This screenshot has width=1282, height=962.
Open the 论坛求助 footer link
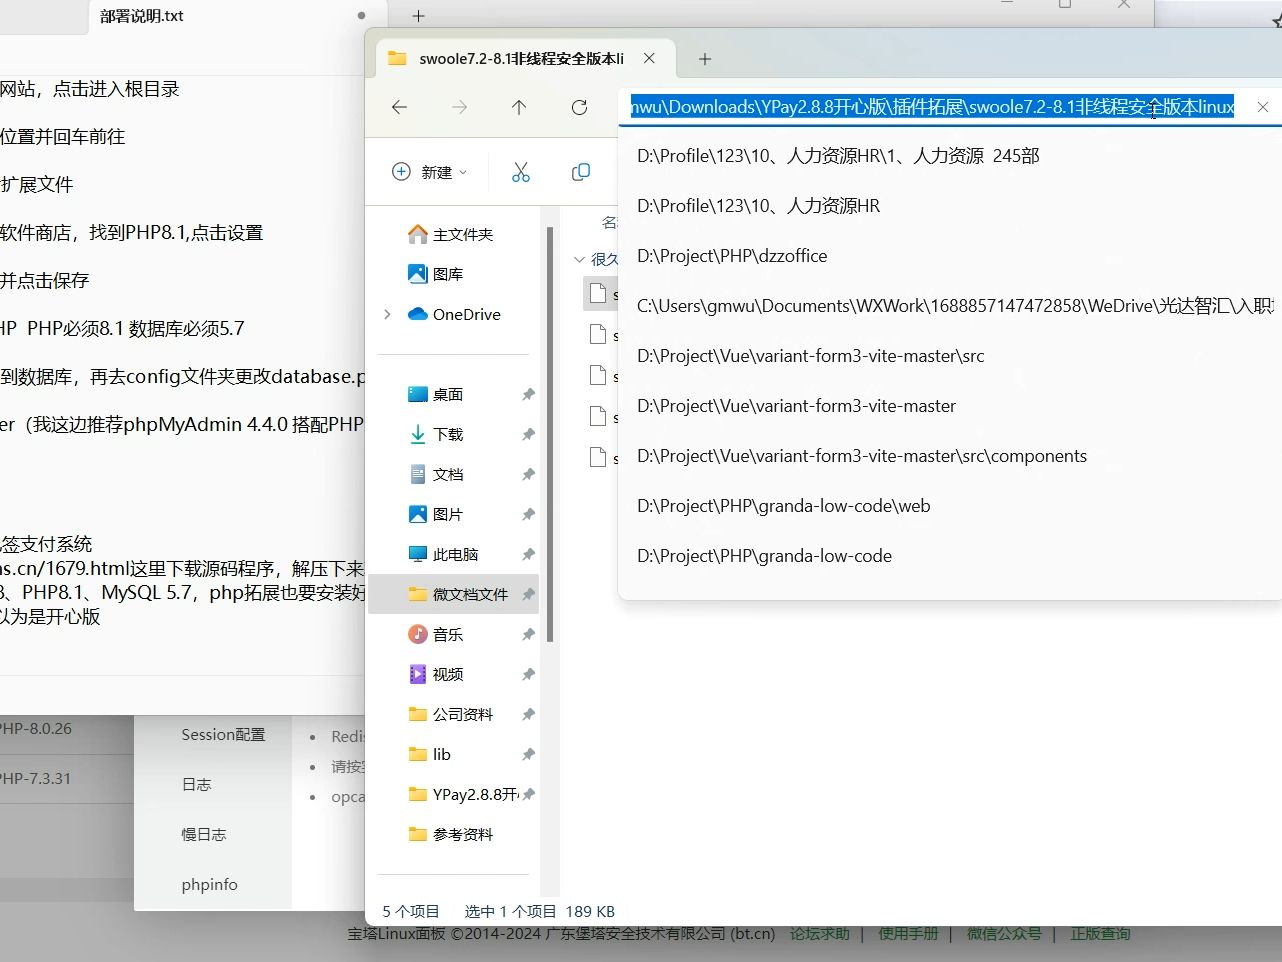coord(820,933)
